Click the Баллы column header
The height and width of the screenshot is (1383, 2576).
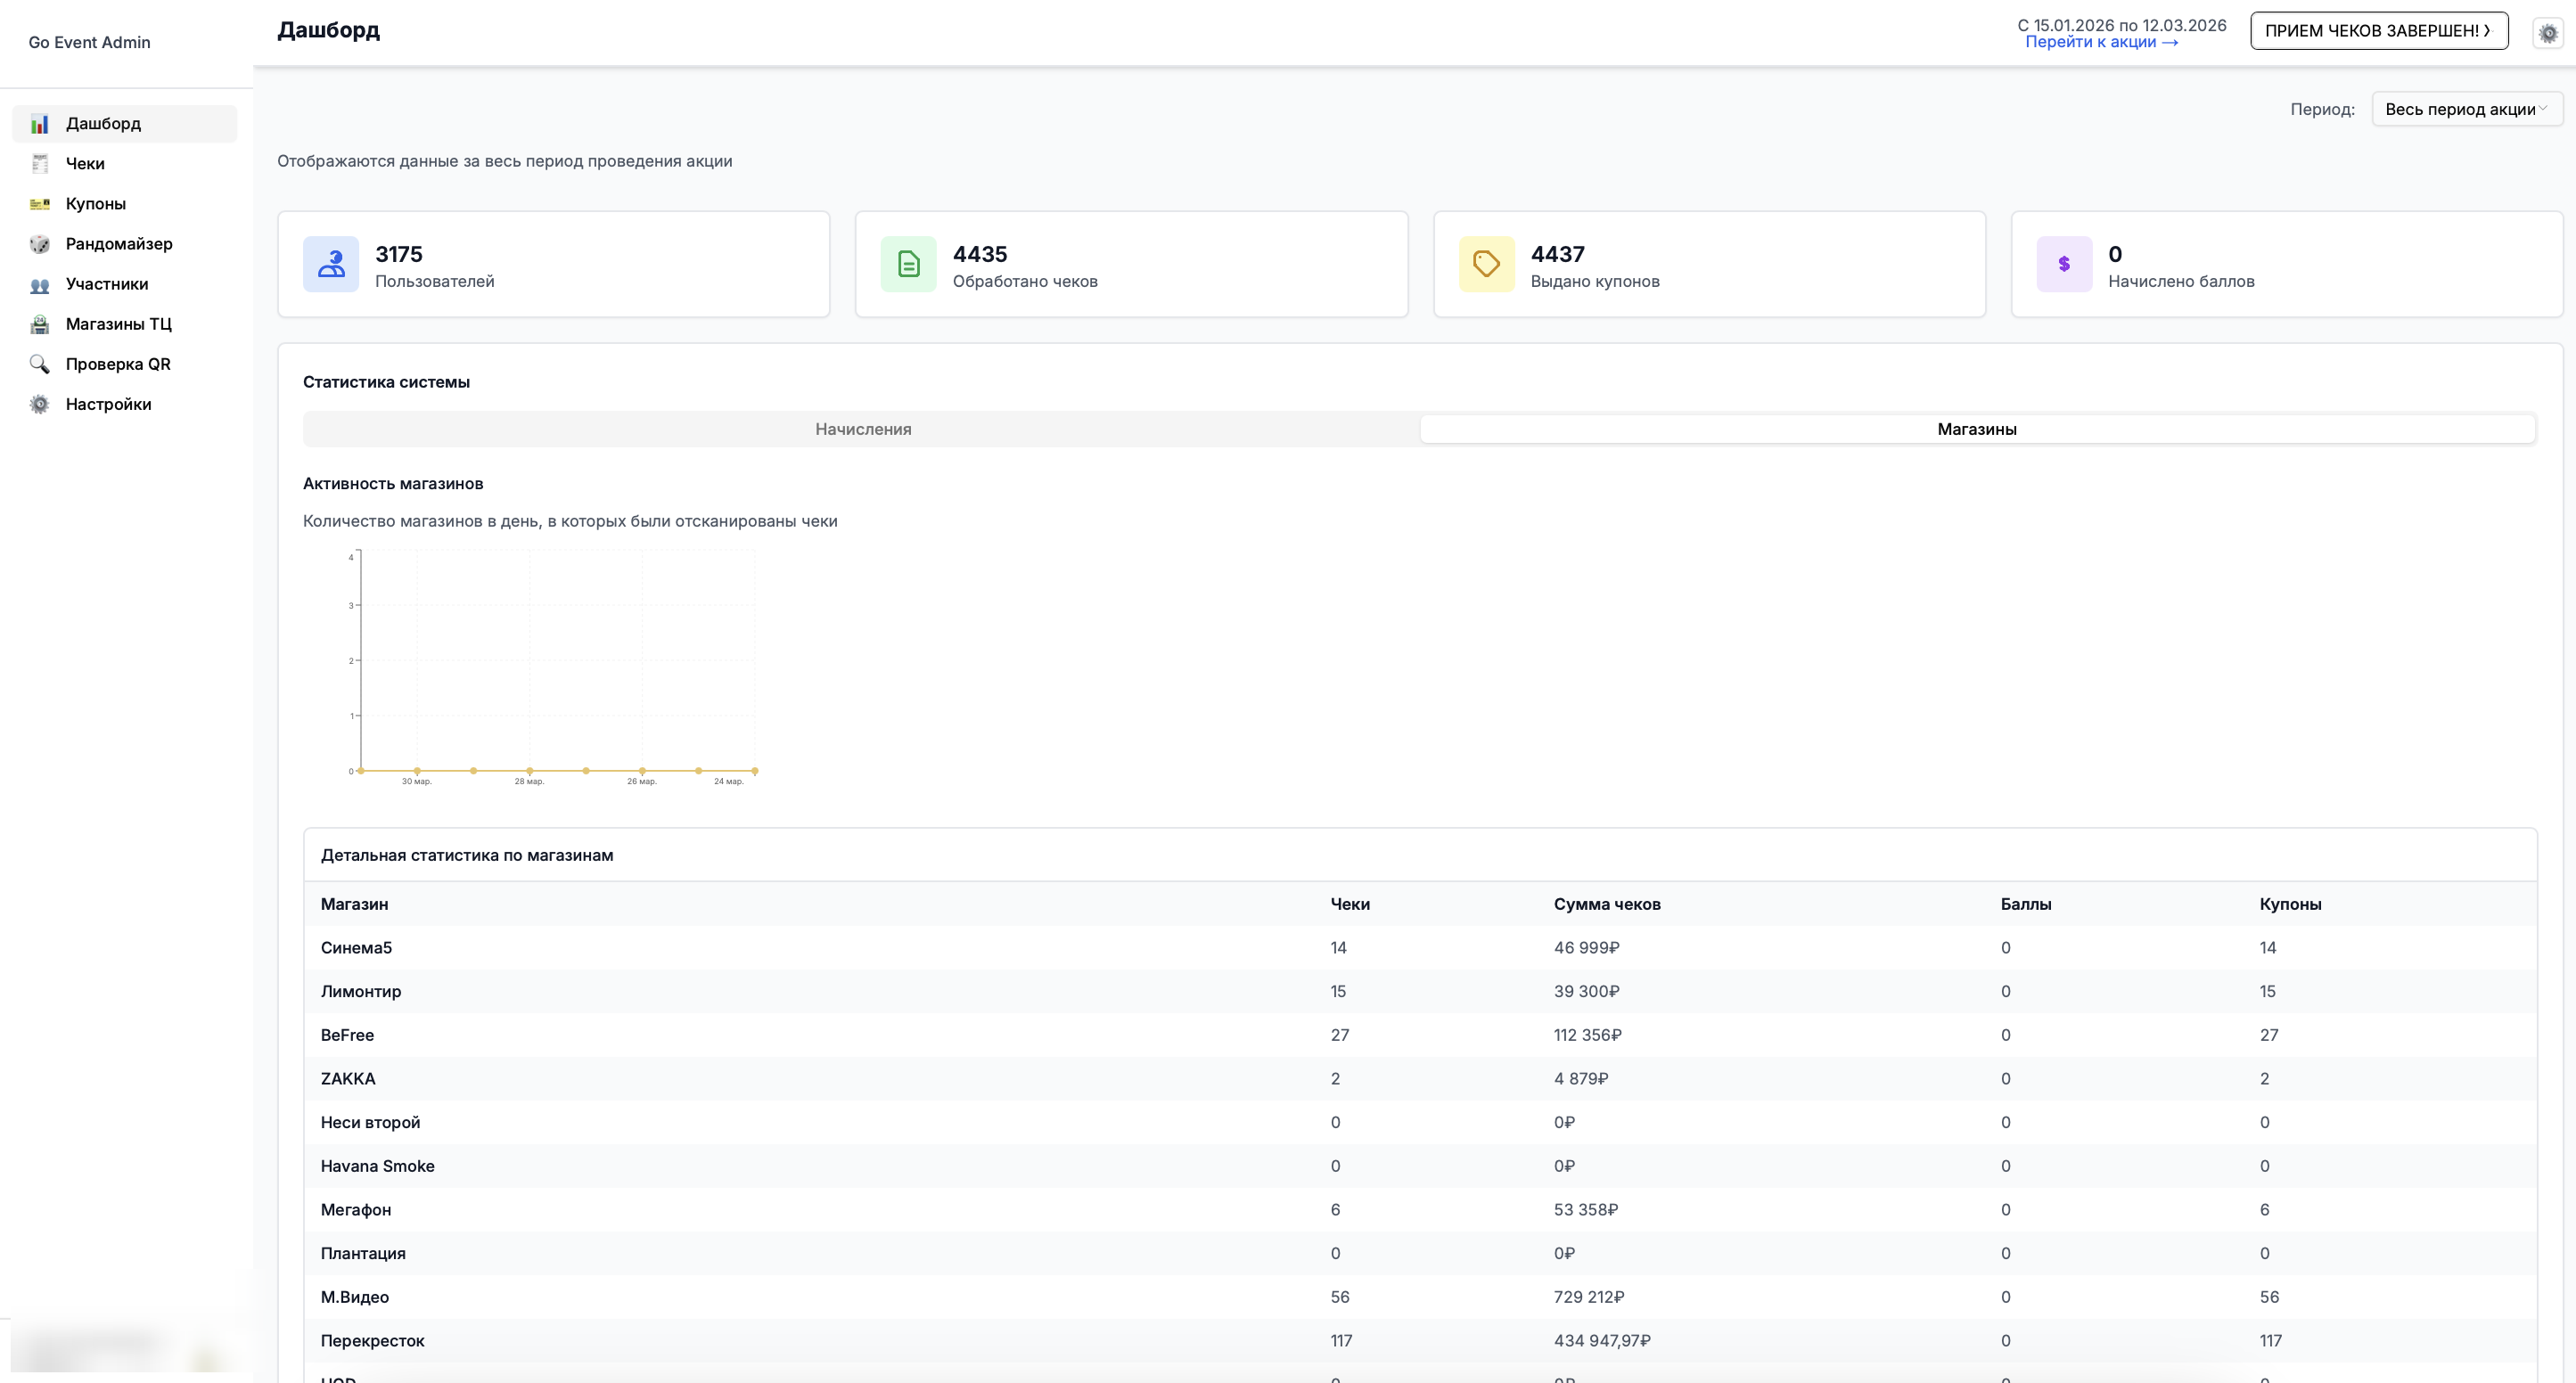tap(2026, 904)
